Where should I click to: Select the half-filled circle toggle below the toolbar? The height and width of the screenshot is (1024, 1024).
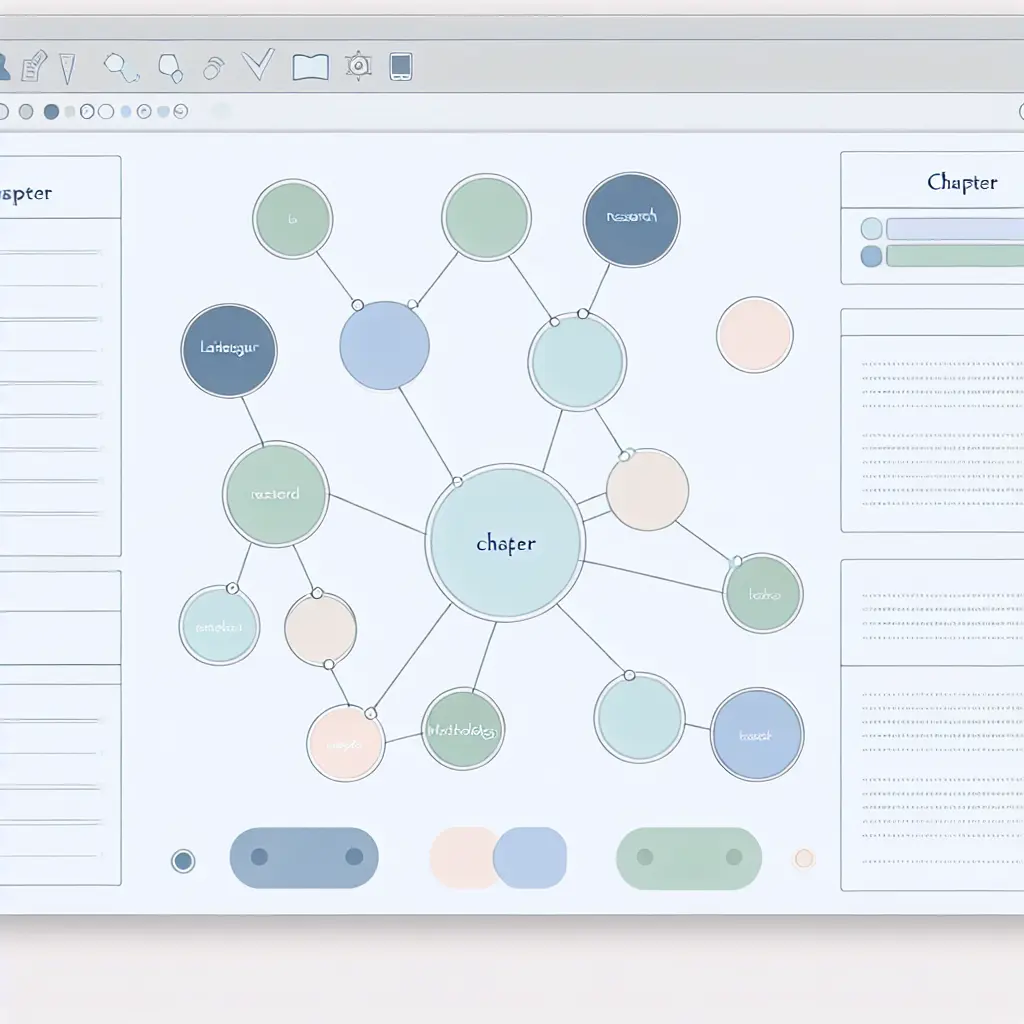pyautogui.click(x=88, y=110)
